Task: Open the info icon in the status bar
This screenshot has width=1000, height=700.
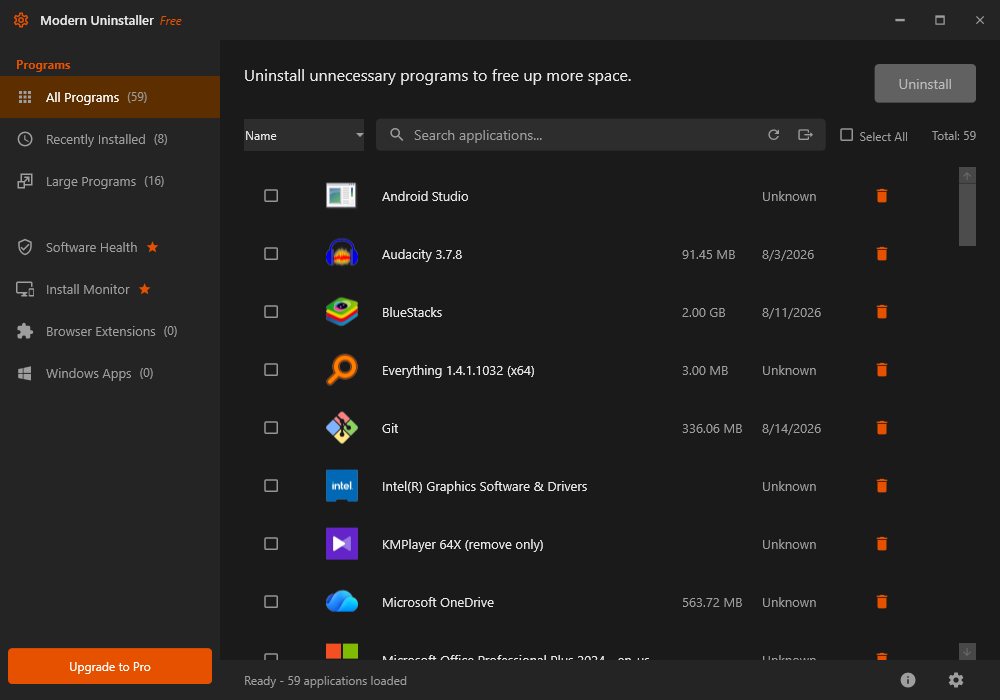Action: tap(908, 680)
